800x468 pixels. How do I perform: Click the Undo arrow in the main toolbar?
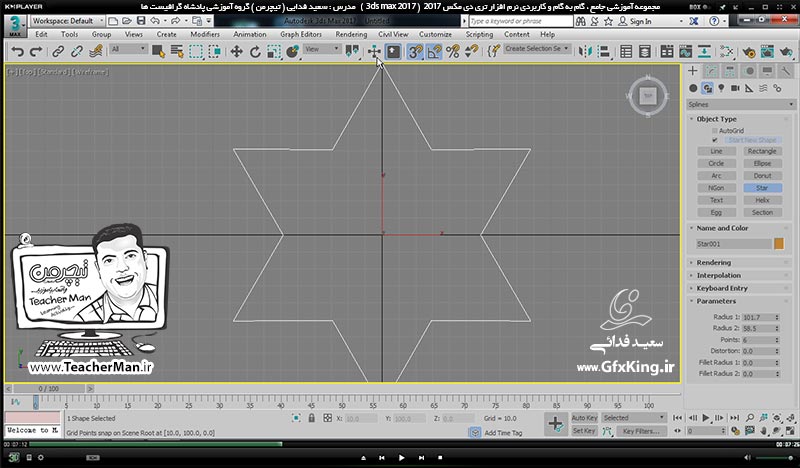click(17, 51)
